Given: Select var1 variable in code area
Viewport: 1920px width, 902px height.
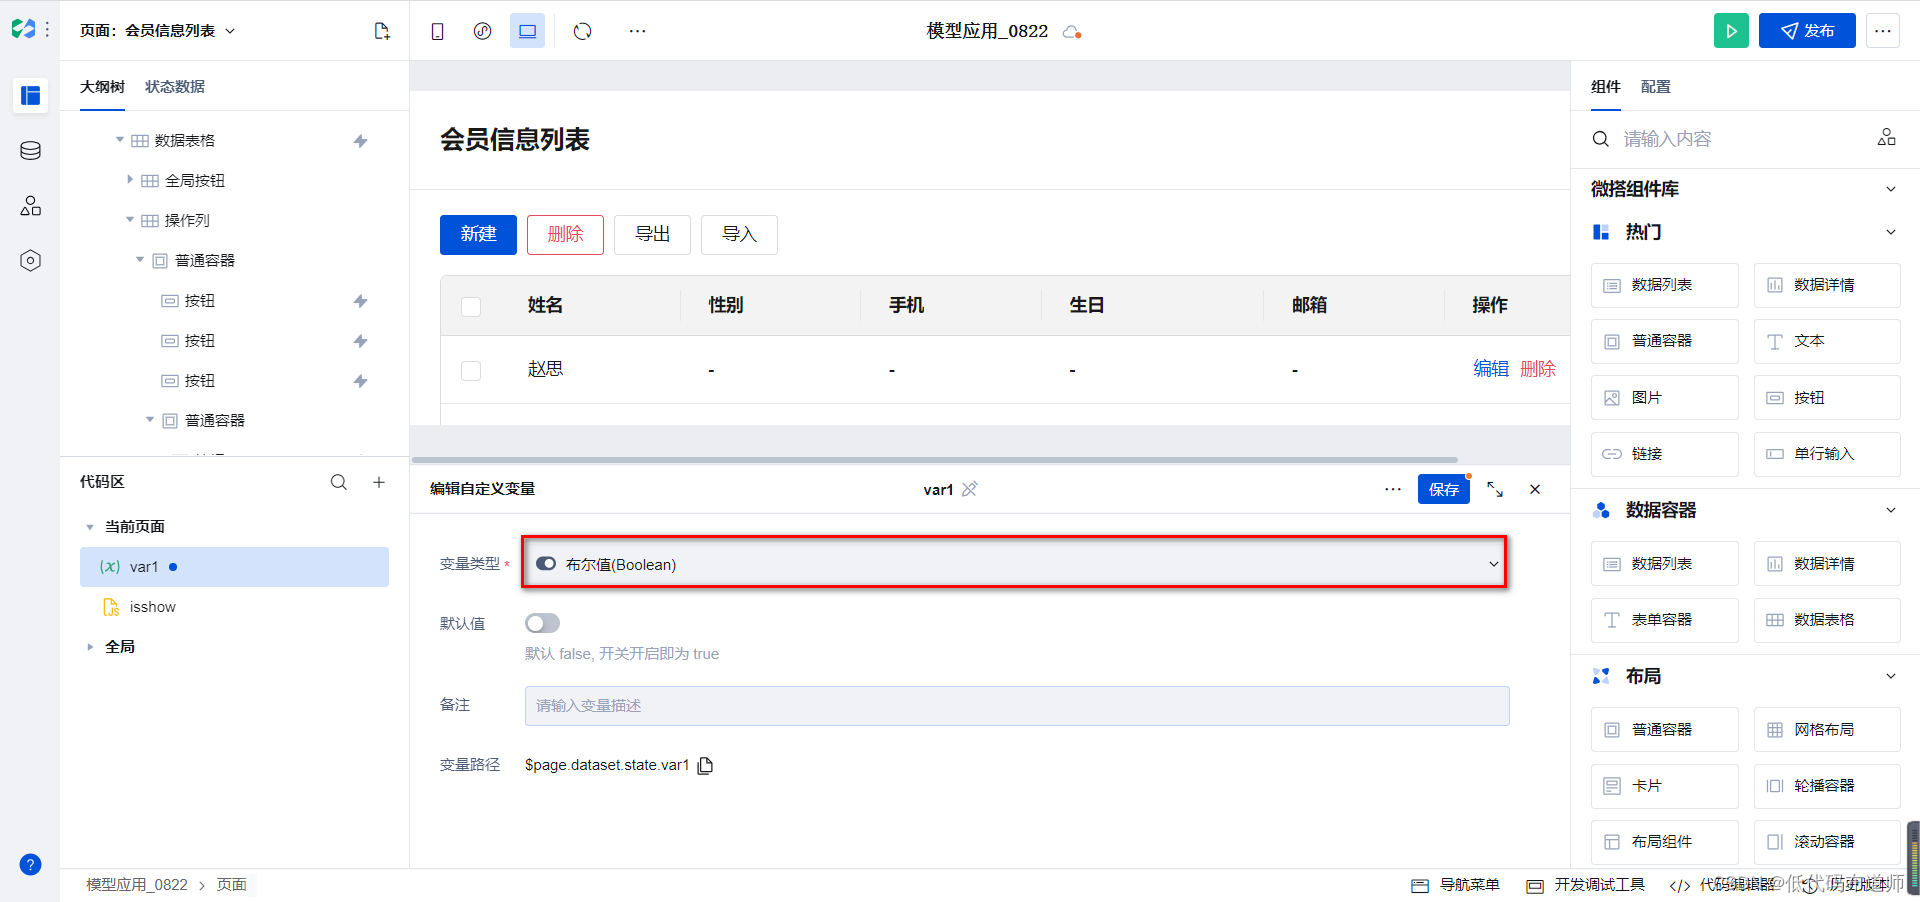Looking at the screenshot, I should [x=234, y=567].
